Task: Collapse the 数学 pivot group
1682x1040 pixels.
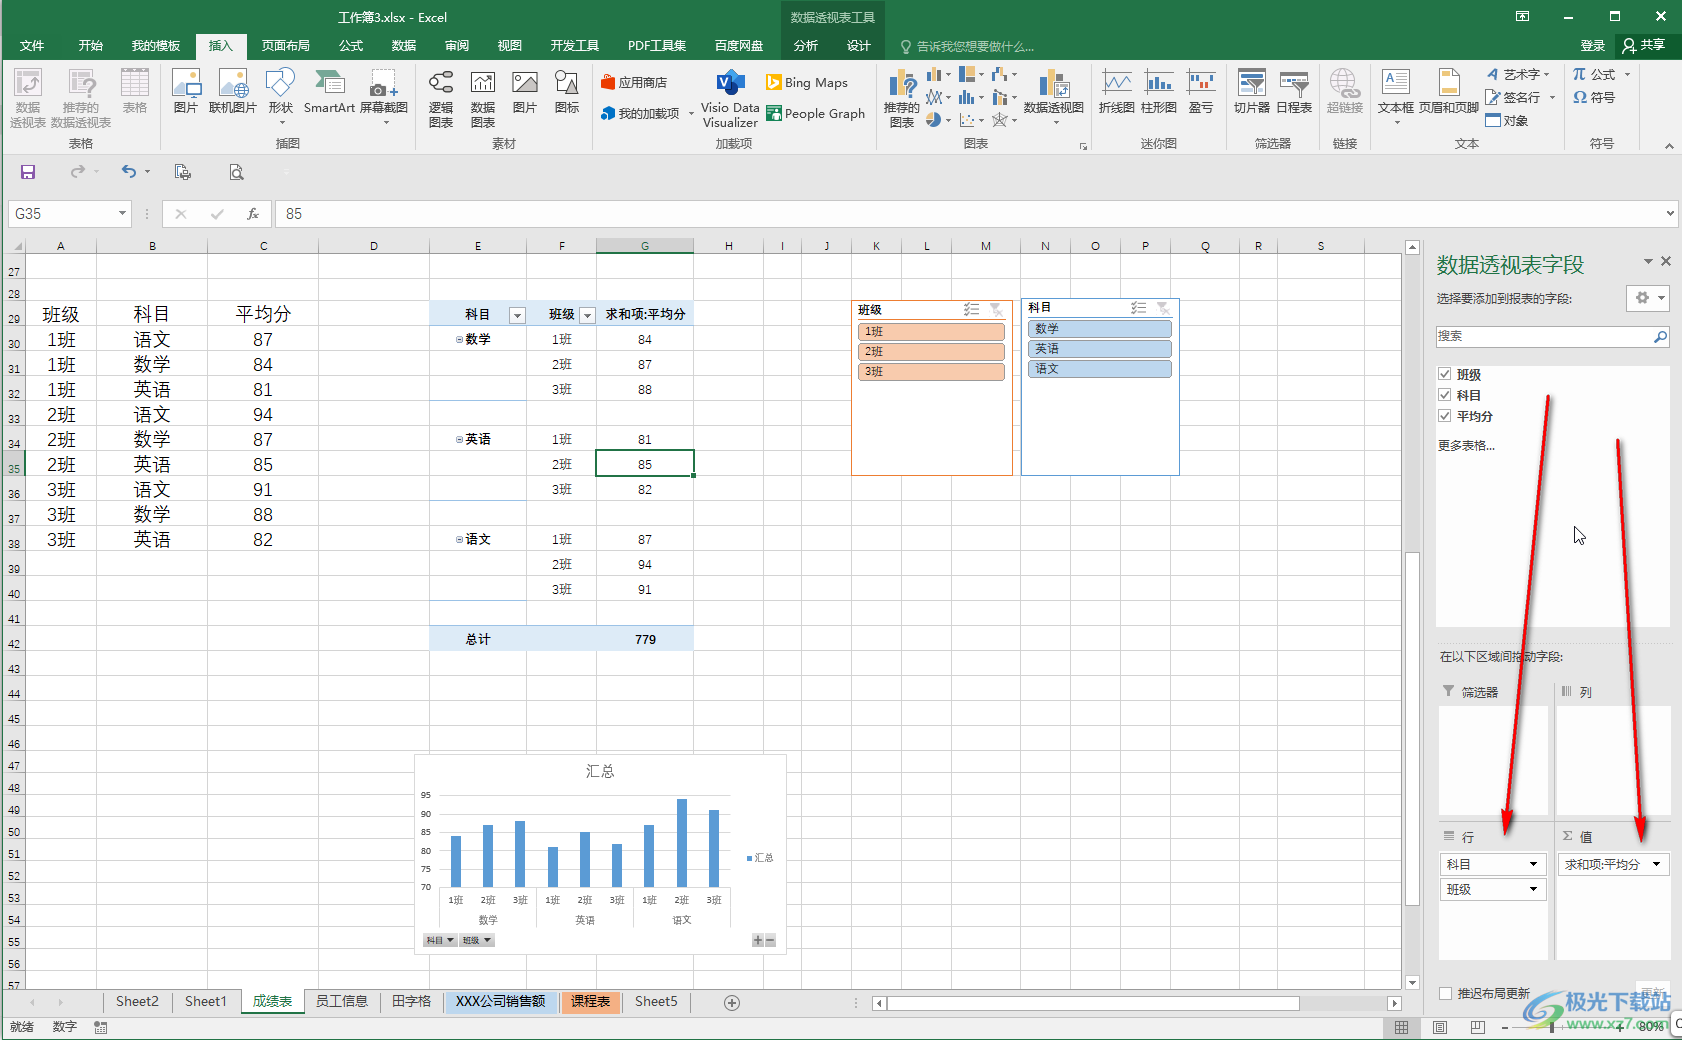Action: (460, 340)
